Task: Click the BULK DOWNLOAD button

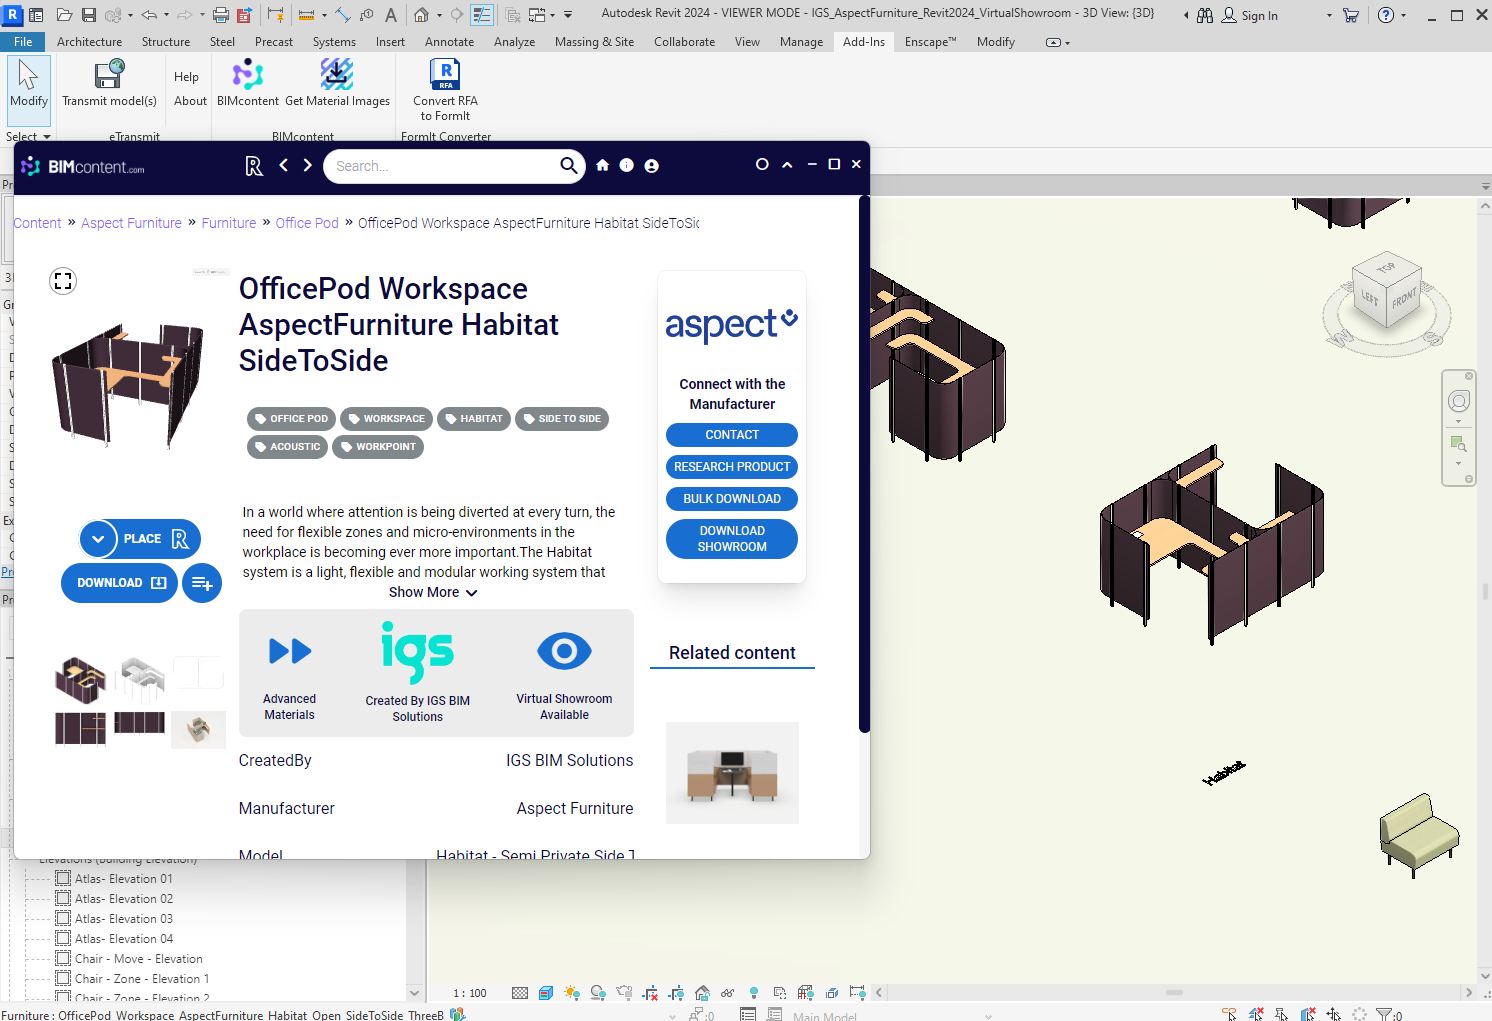Action: pos(732,499)
